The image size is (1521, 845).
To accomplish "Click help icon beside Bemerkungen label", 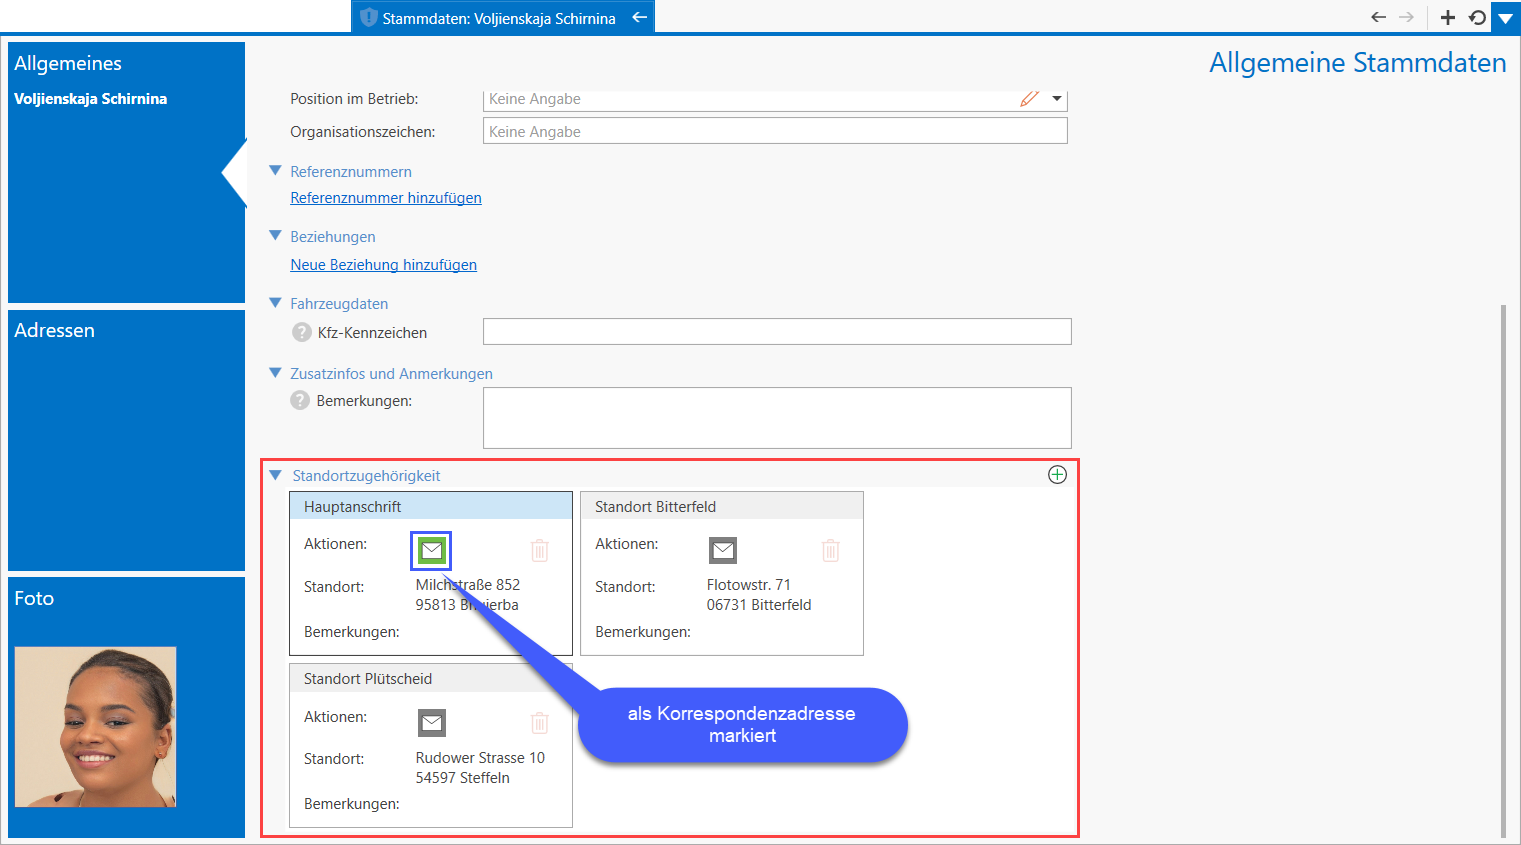I will click(x=300, y=400).
